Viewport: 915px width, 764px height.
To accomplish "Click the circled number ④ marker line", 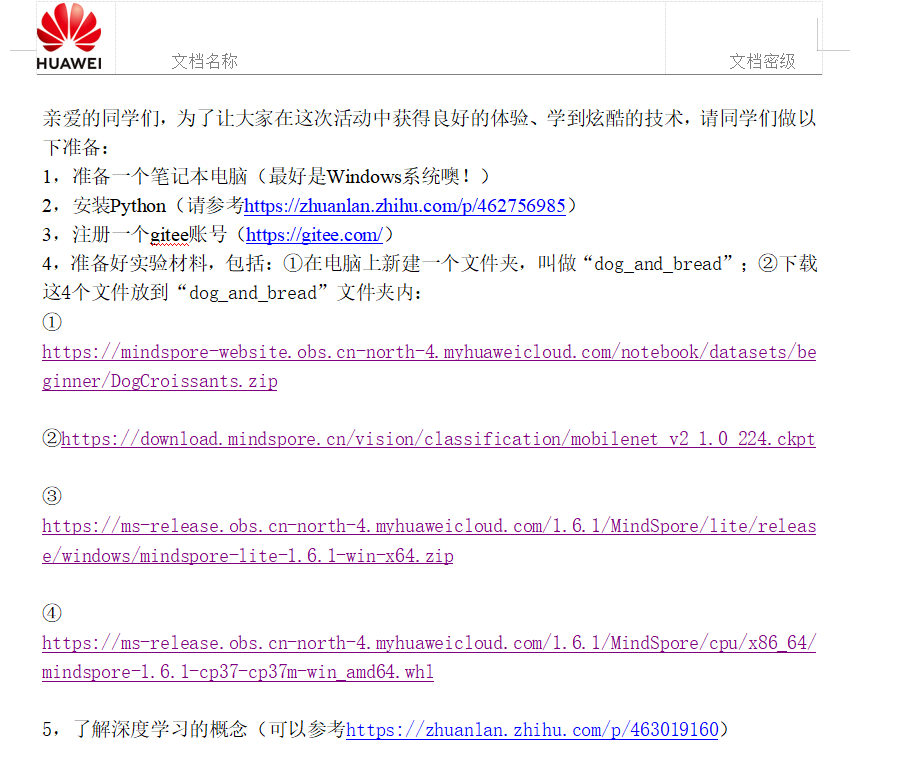I will tap(52, 613).
